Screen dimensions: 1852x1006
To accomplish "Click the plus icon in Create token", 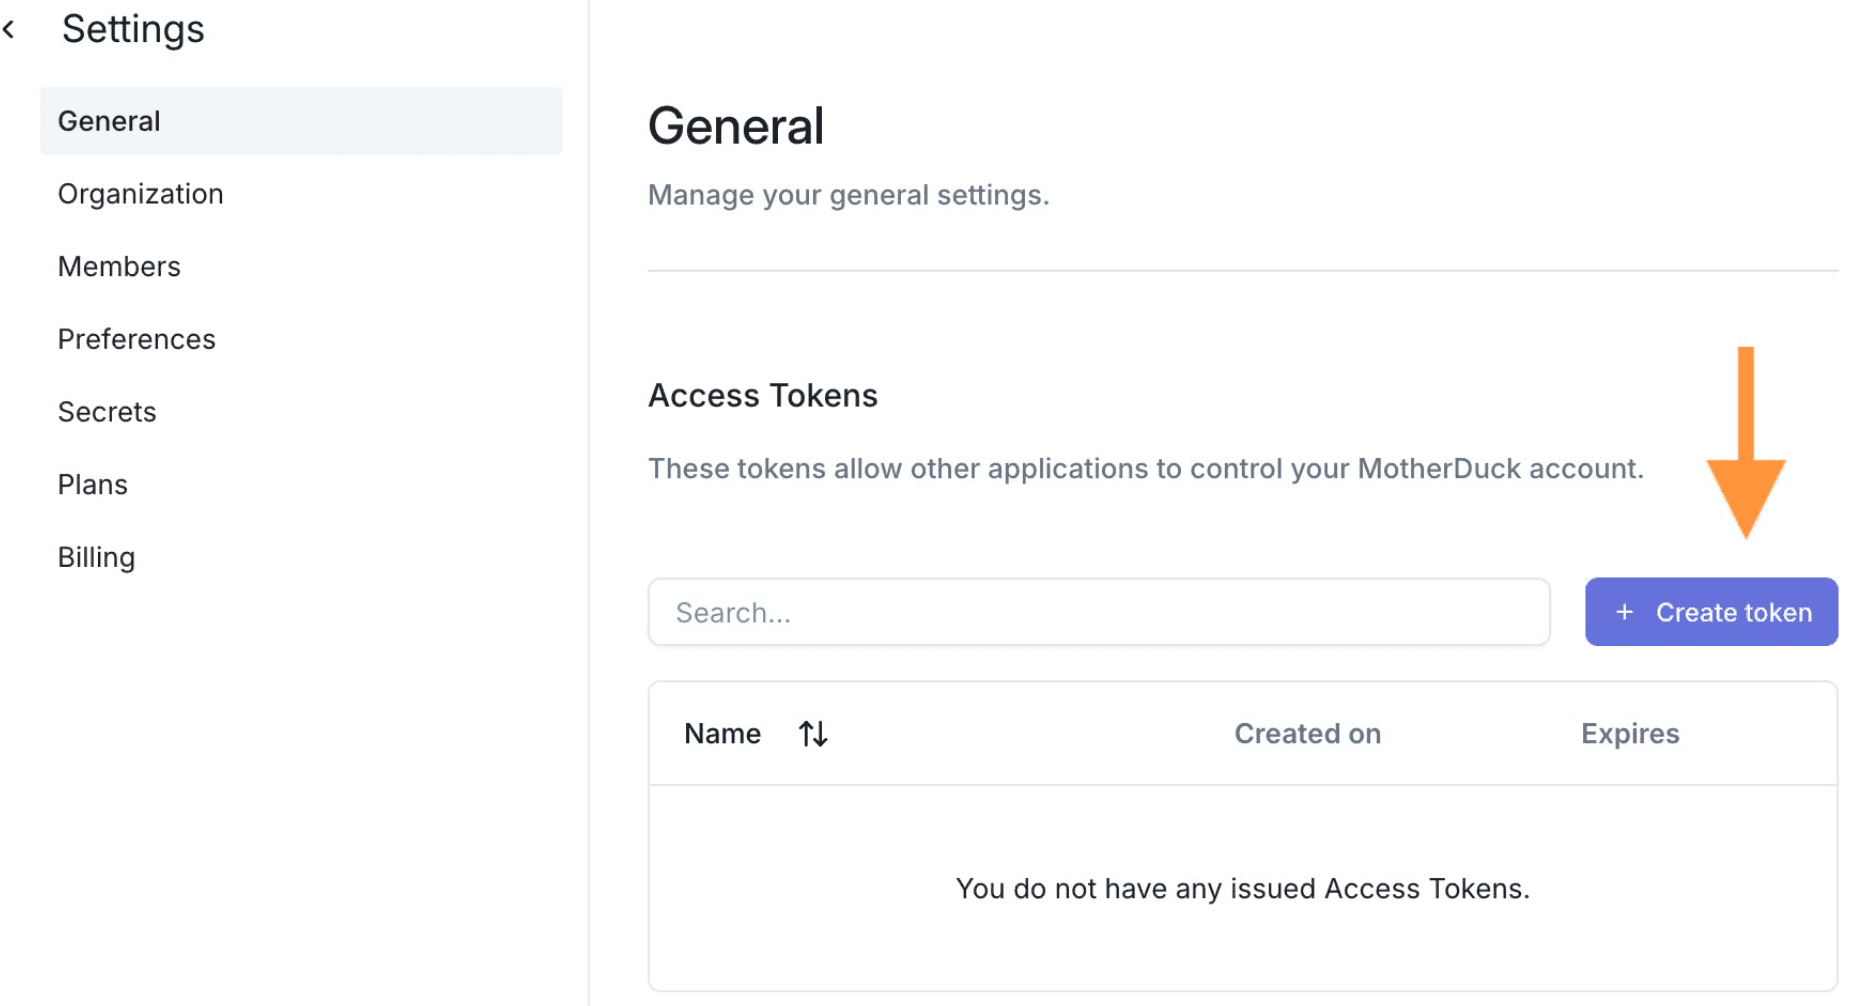I will click(1625, 612).
